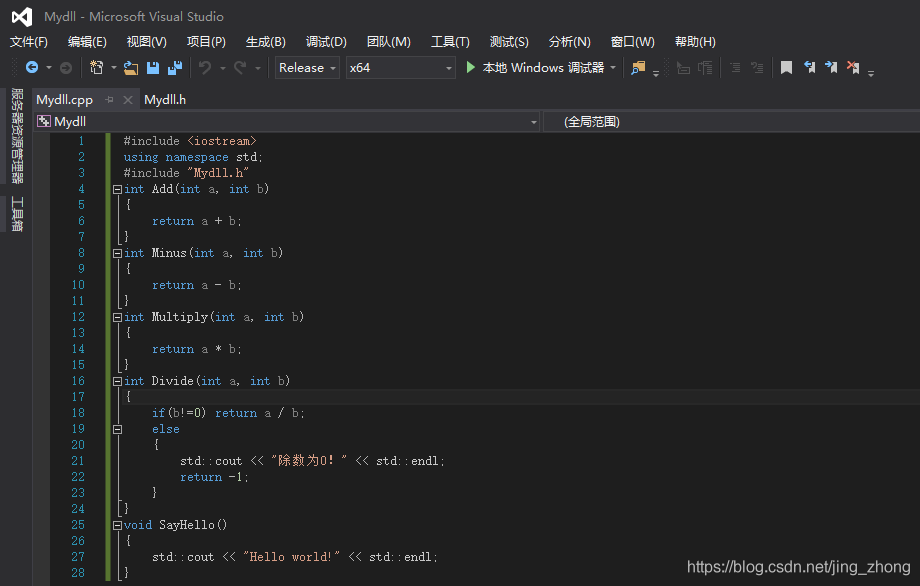
Task: Open the 分析(N) menu
Action: point(569,42)
